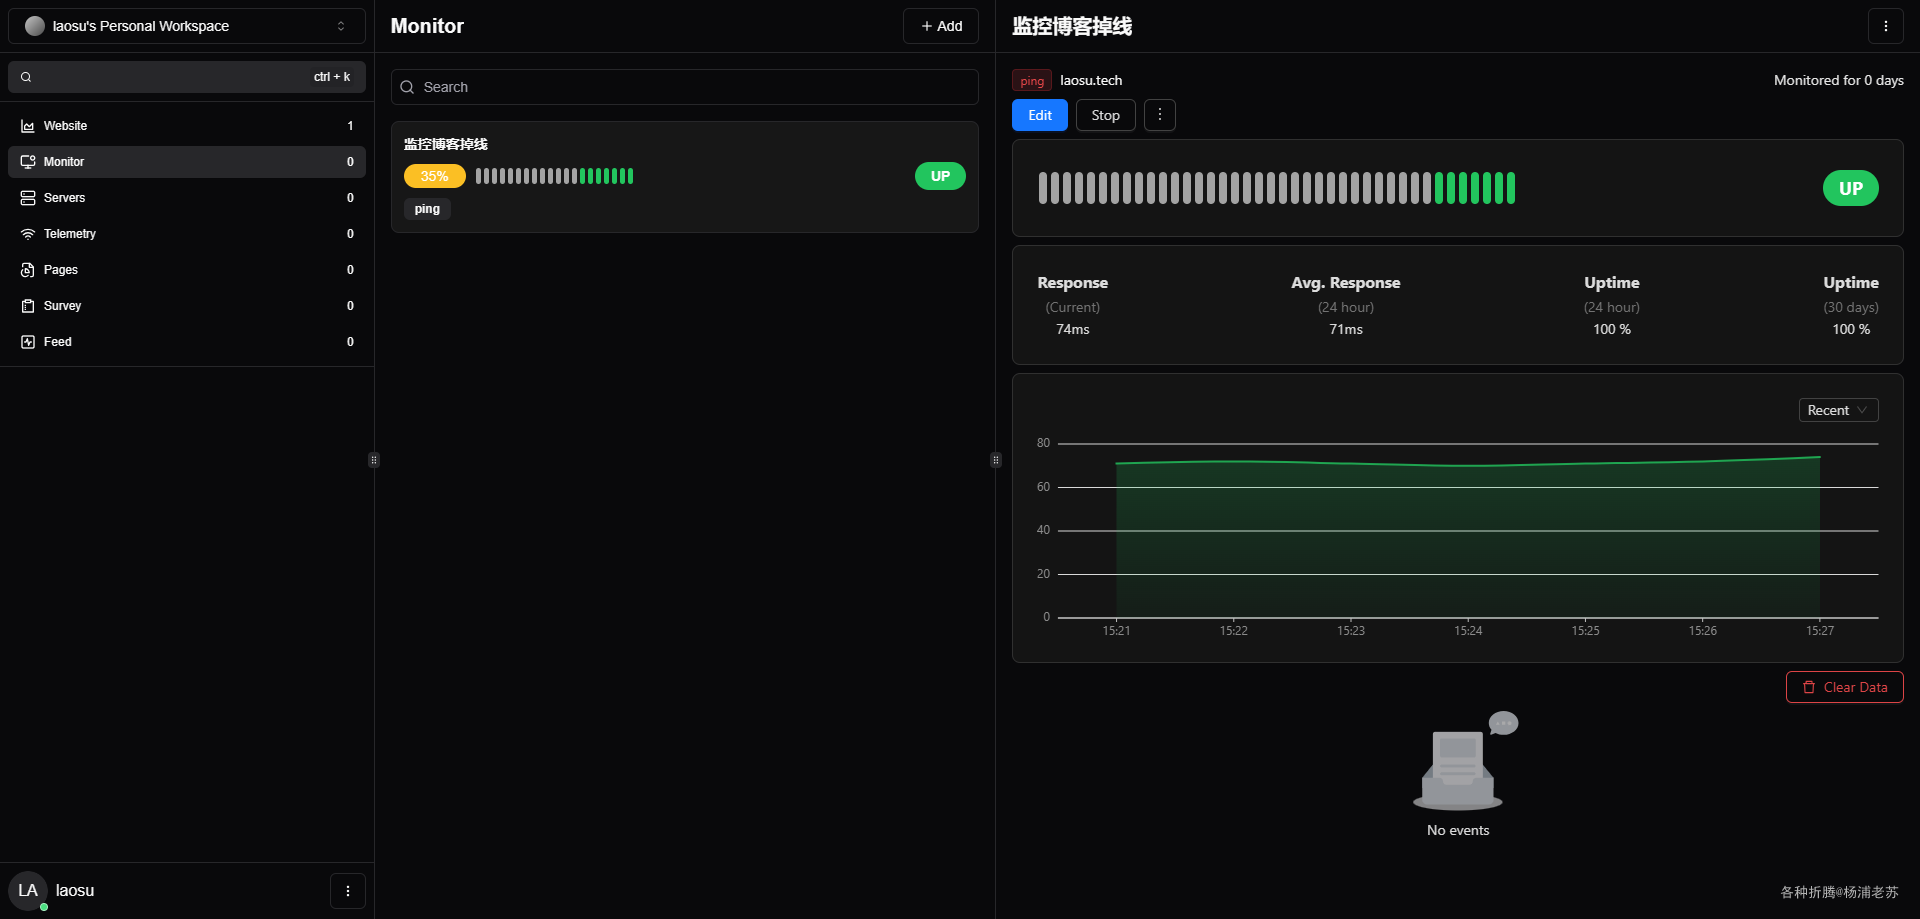Select the Monitor sidebar menu item
The height and width of the screenshot is (919, 1920).
coord(187,162)
